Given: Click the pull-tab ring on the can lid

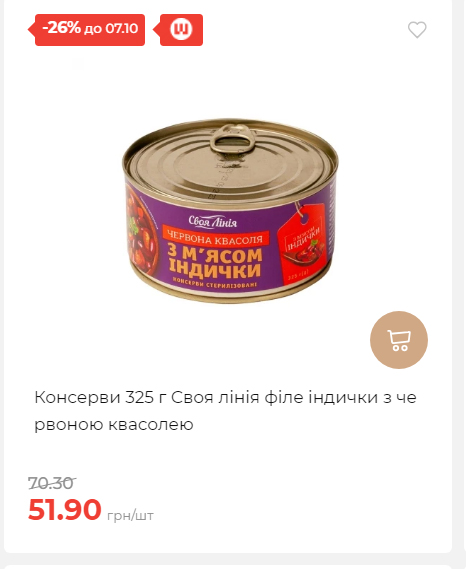Looking at the screenshot, I should tap(232, 141).
